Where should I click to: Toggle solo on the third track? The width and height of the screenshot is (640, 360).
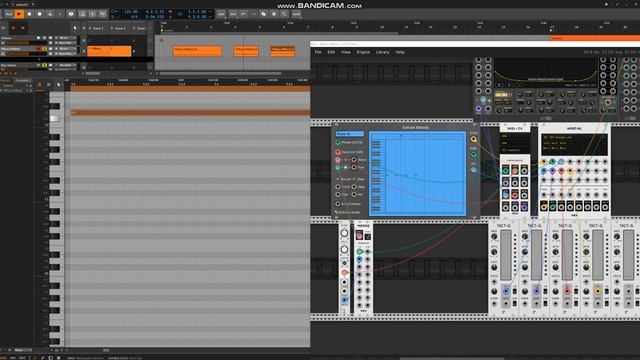[44, 65]
